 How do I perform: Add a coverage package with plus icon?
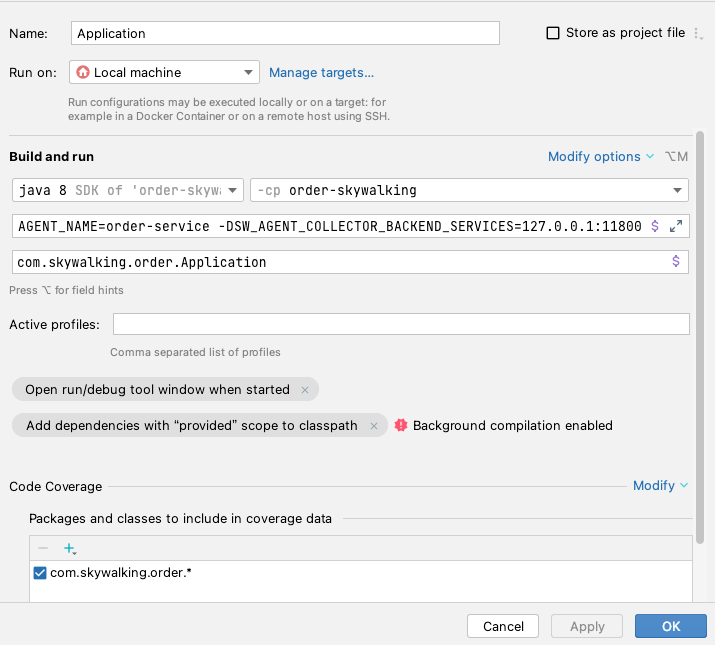(x=70, y=548)
